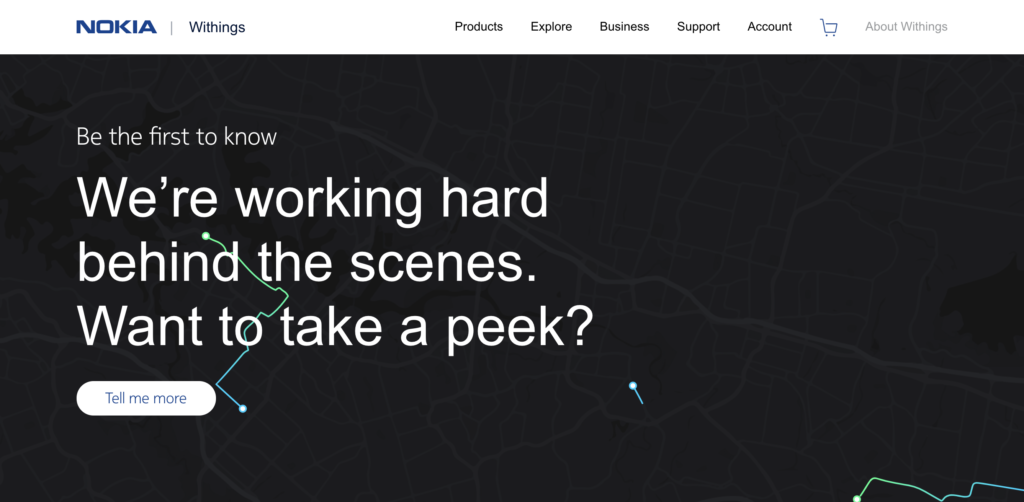Click the Nokia logo
The image size is (1024, 502).
[x=116, y=27]
